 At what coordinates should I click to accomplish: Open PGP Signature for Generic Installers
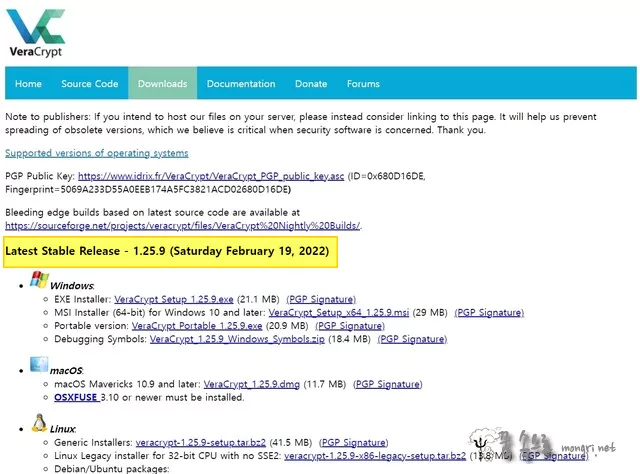353,443
